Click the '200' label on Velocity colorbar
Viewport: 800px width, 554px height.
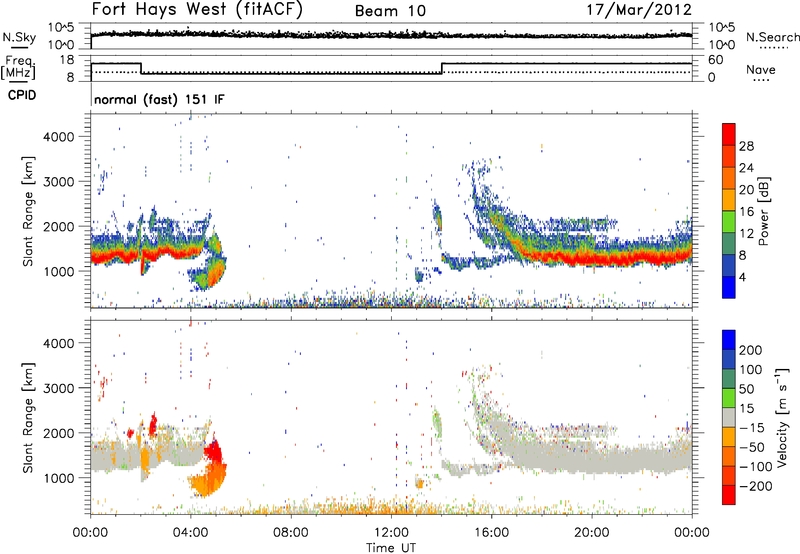(751, 350)
